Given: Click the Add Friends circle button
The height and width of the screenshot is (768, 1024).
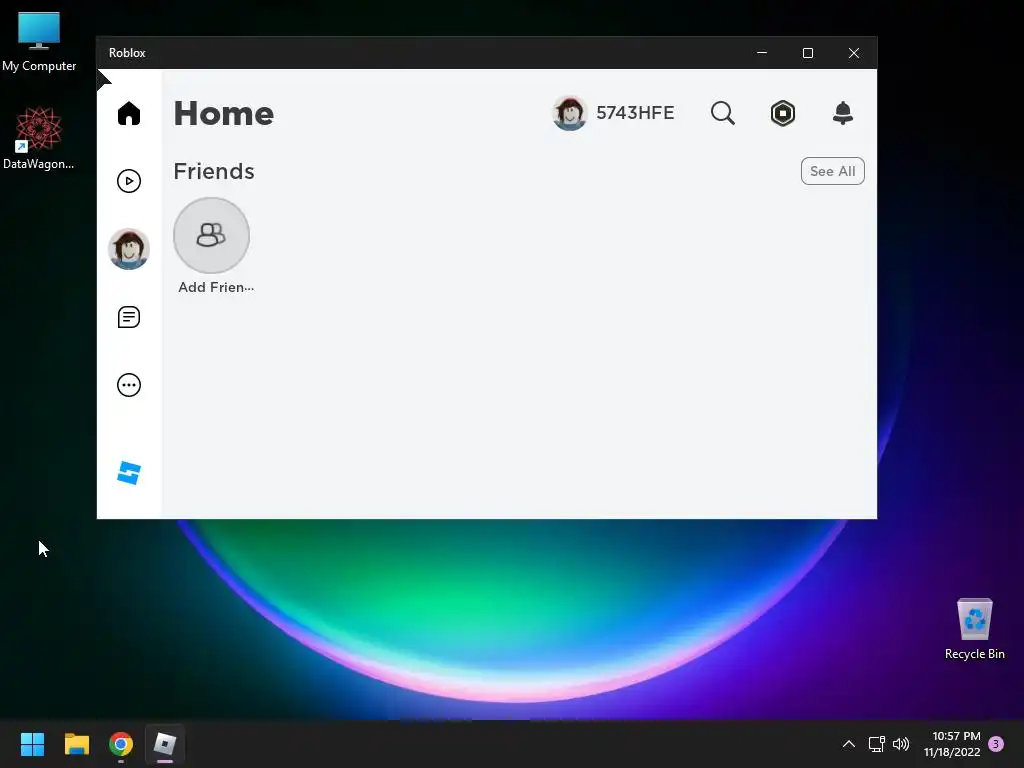Looking at the screenshot, I should pyautogui.click(x=212, y=235).
